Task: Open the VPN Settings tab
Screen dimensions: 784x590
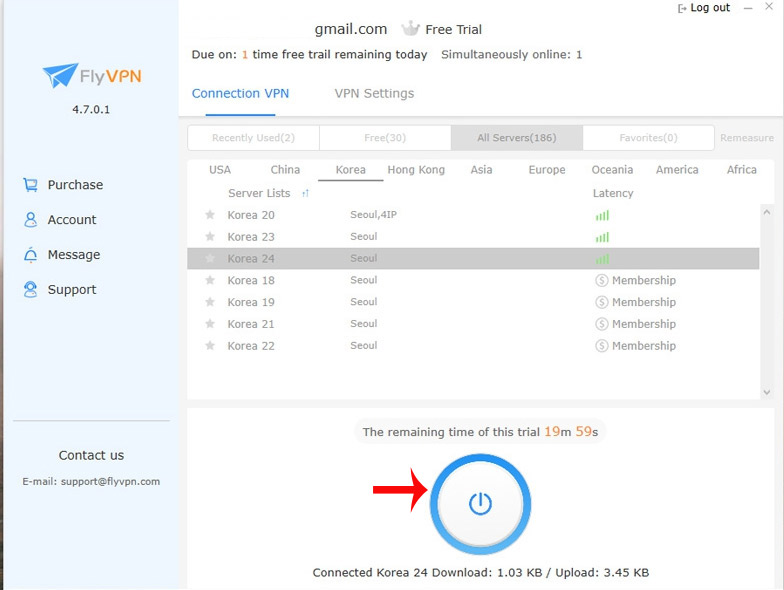Action: [374, 94]
